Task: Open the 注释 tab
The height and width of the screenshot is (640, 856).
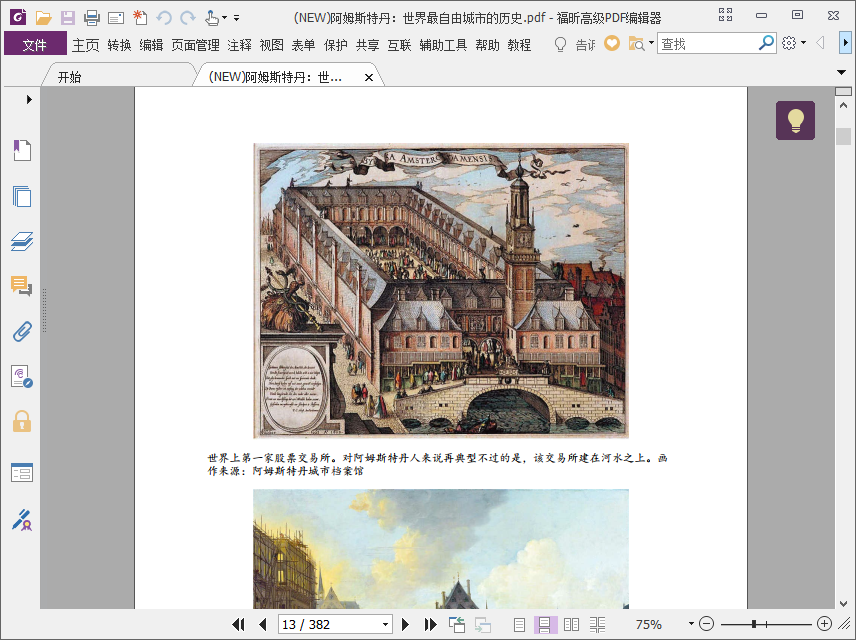Action: (x=240, y=45)
